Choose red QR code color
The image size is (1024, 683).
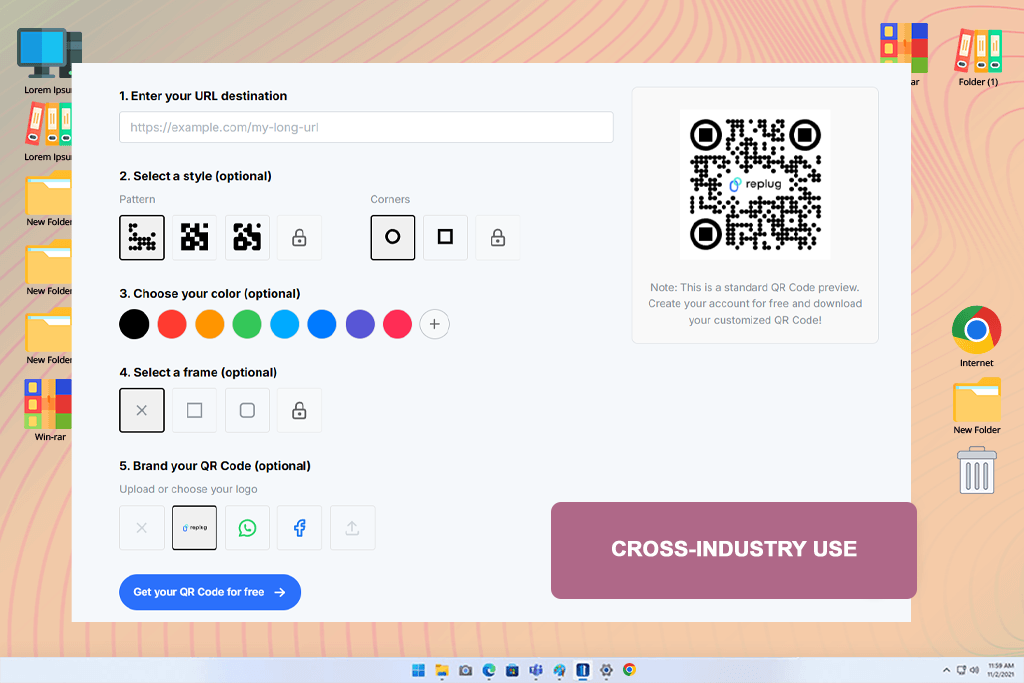tap(172, 324)
